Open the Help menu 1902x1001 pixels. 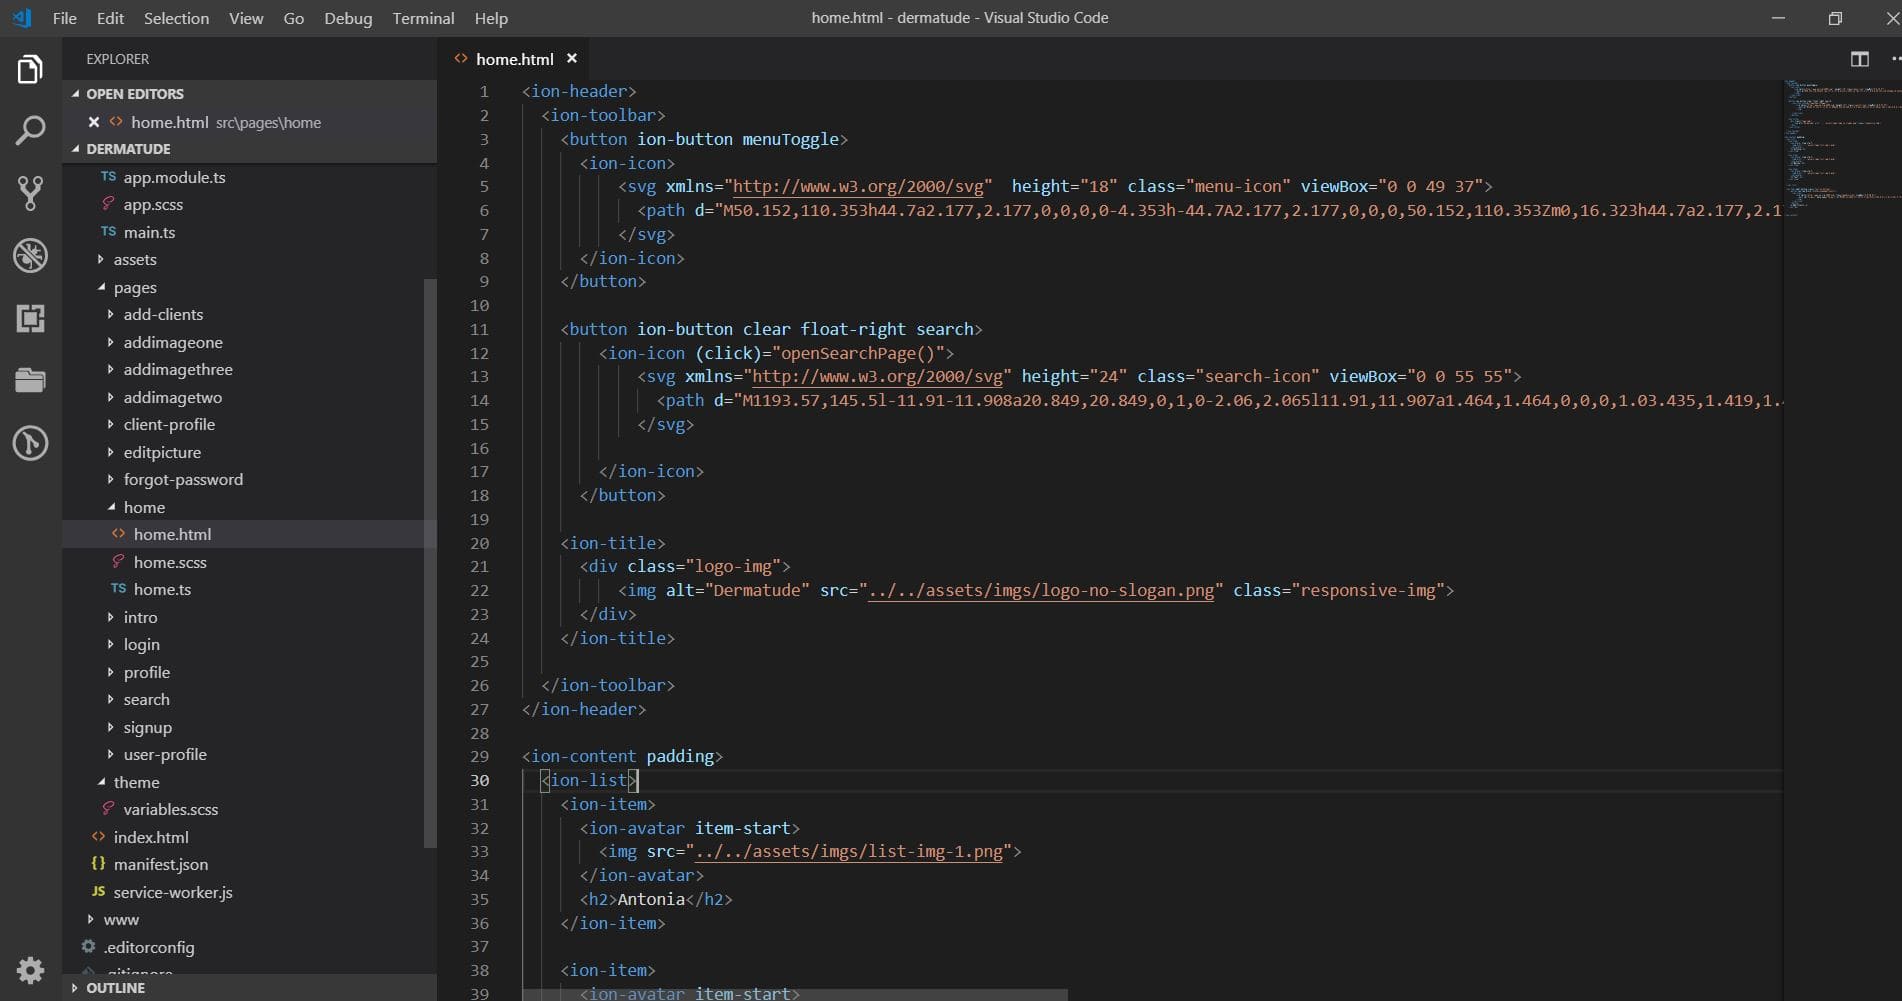point(491,18)
